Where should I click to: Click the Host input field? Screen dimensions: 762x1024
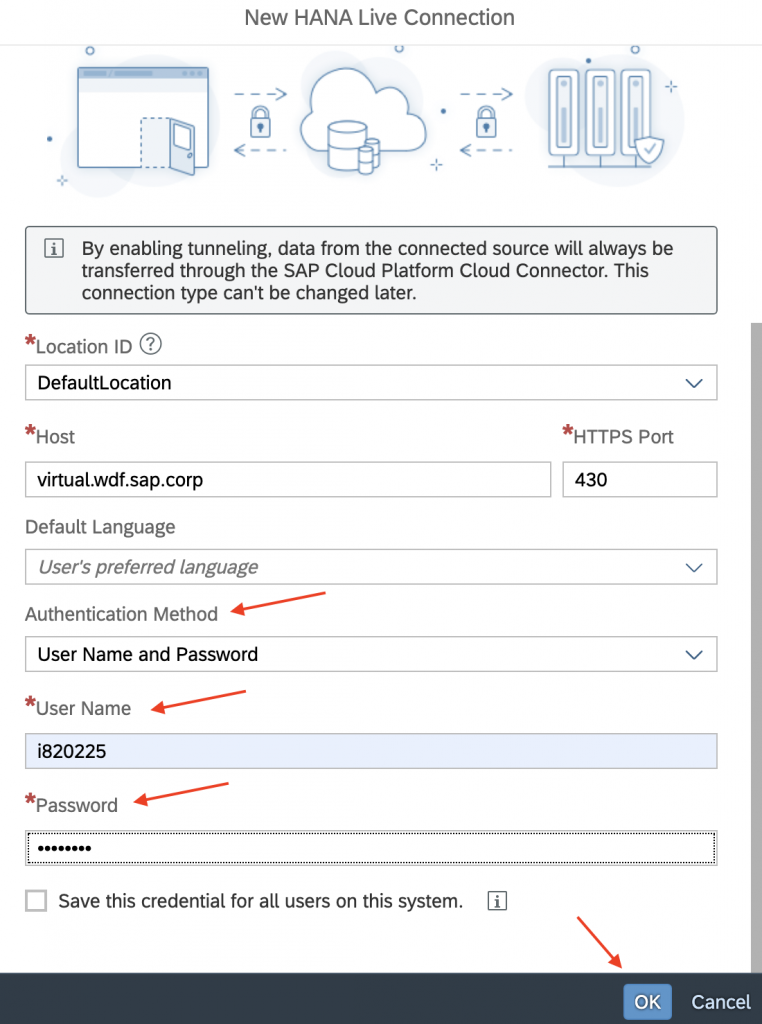[288, 479]
